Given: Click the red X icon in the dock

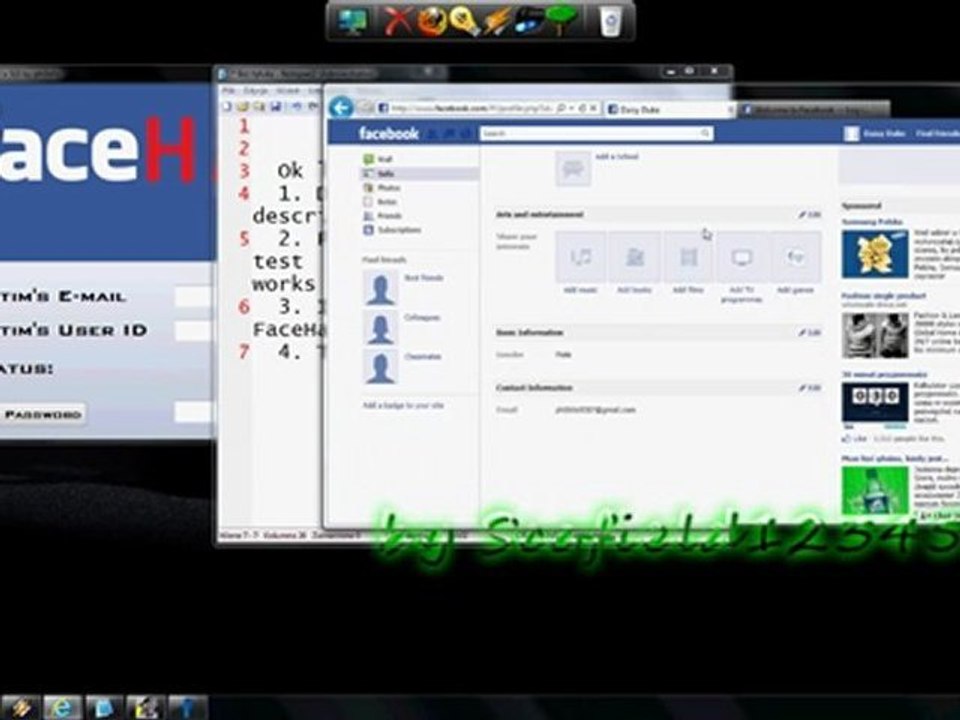Looking at the screenshot, I should click(x=397, y=22).
